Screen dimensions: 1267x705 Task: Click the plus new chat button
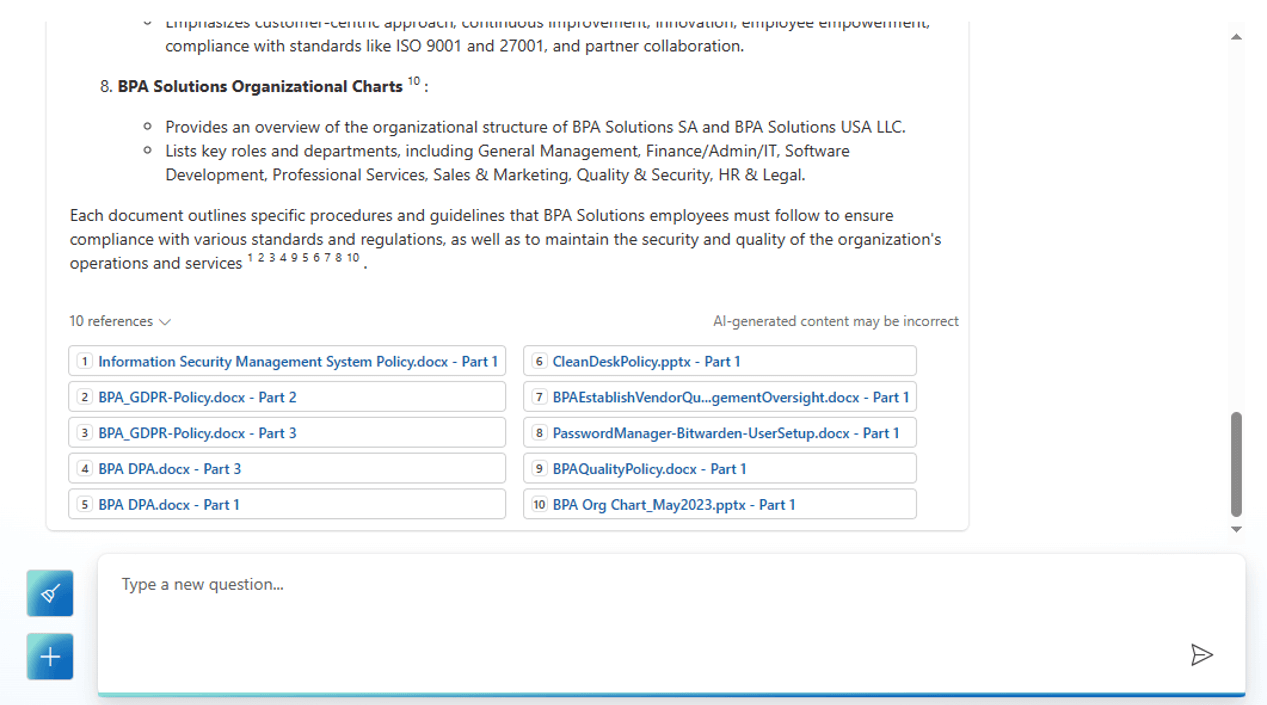[50, 657]
